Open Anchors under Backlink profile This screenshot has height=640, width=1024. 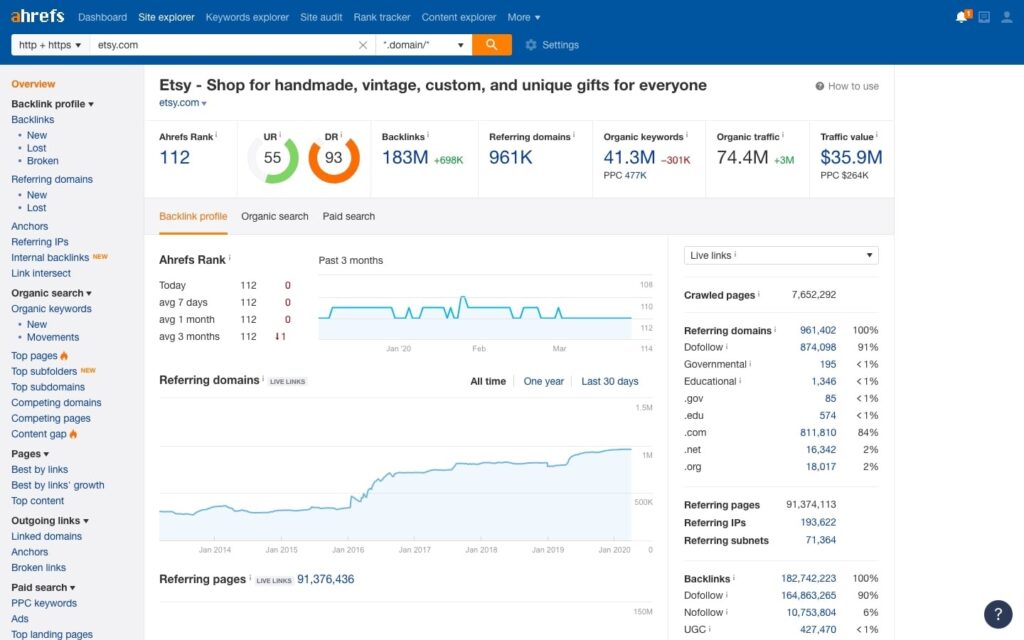point(29,226)
